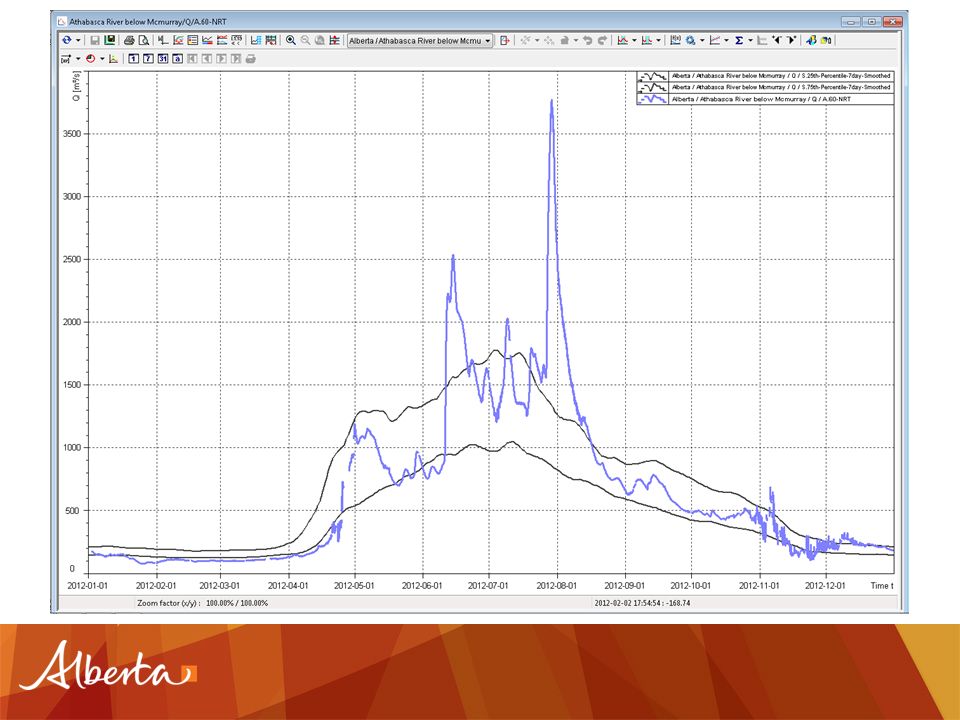Open the dropdown arrow beside the red clock icon
Image resolution: width=960 pixels, height=720 pixels.
tap(102, 59)
